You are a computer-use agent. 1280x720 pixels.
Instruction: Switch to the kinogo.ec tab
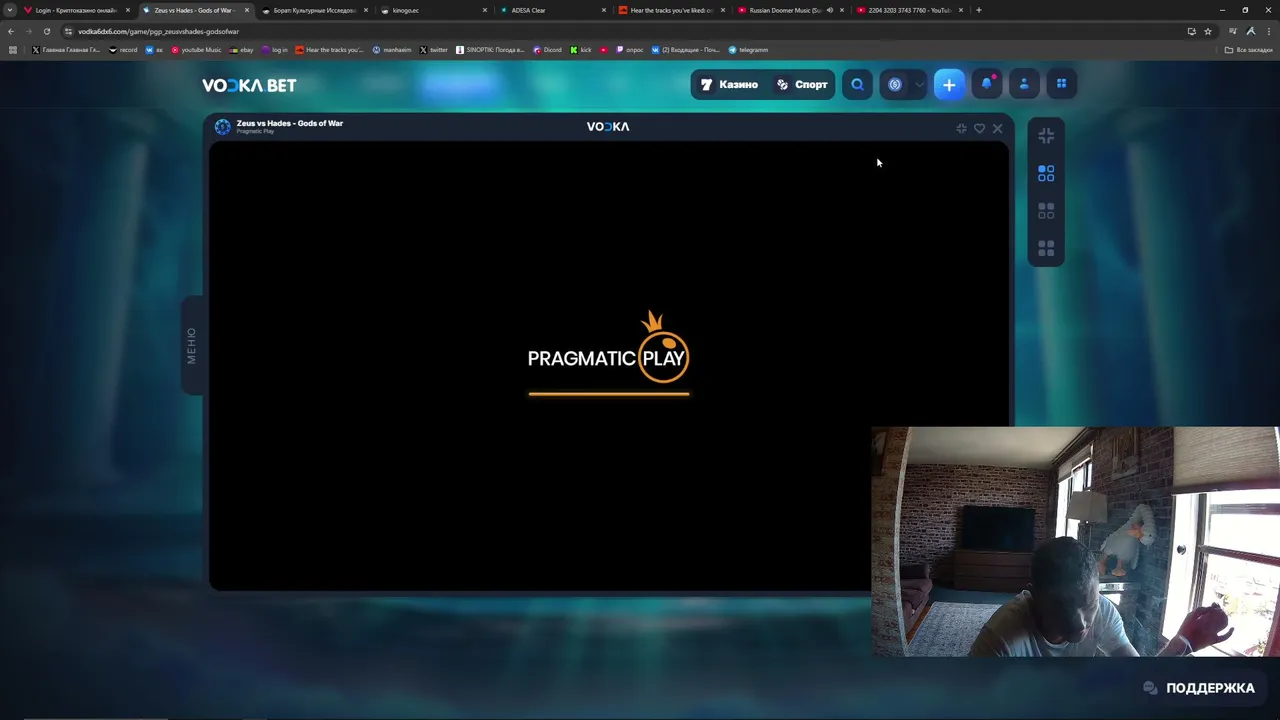434,10
